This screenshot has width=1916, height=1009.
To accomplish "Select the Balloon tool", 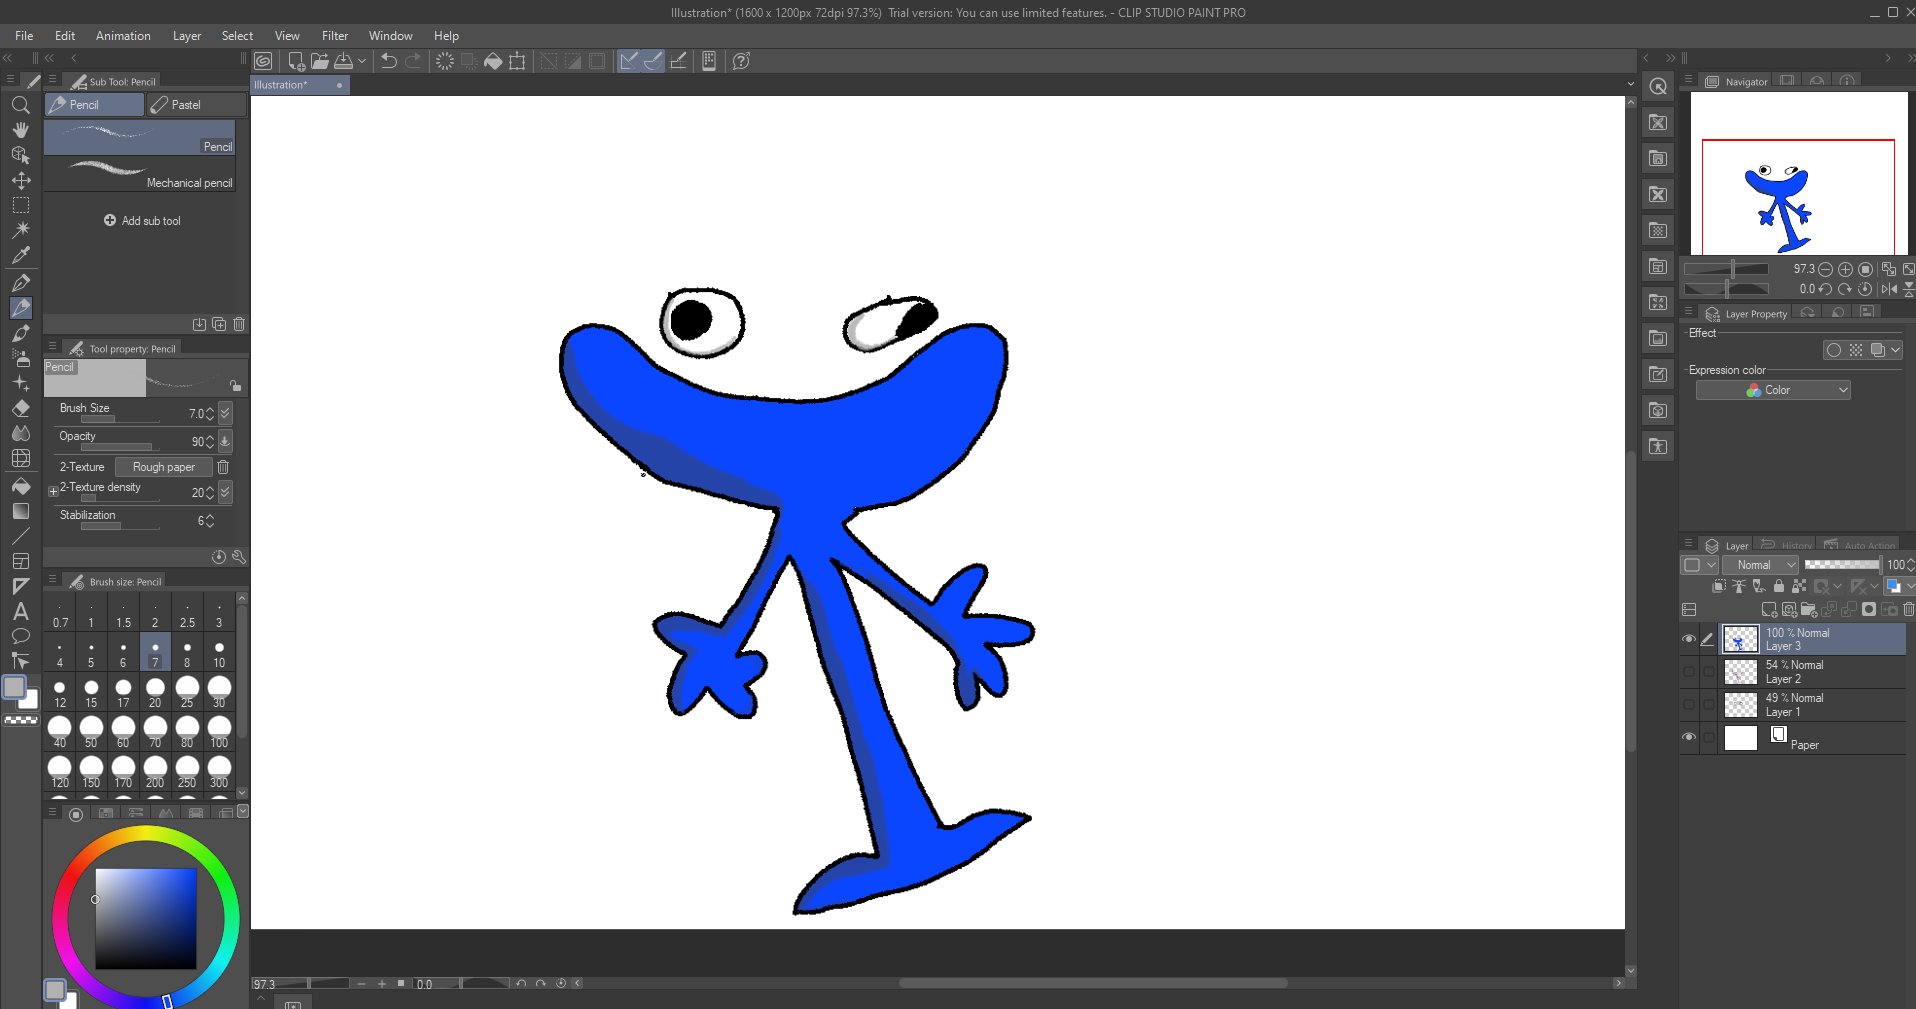I will (x=20, y=636).
